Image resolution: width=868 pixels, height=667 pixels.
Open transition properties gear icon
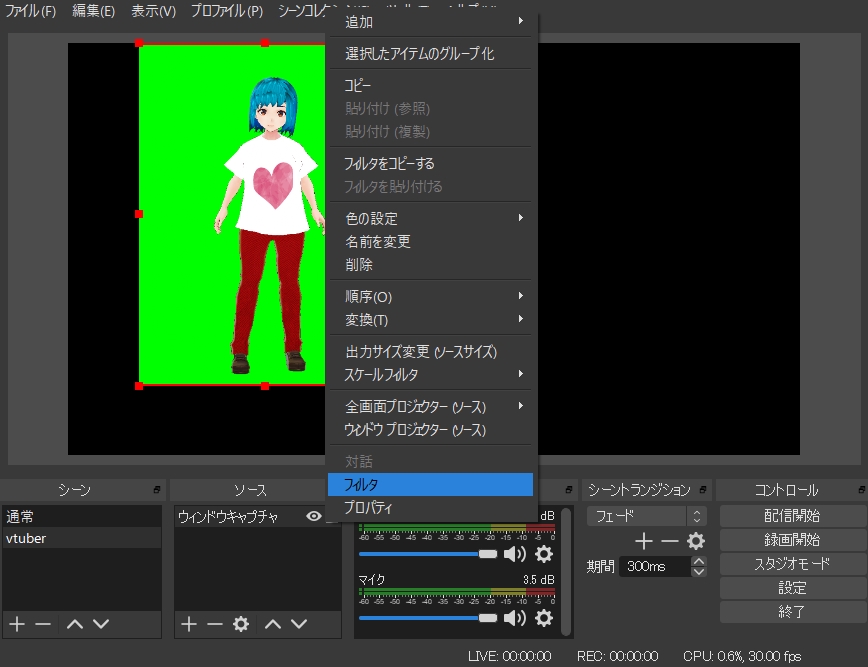click(x=696, y=541)
